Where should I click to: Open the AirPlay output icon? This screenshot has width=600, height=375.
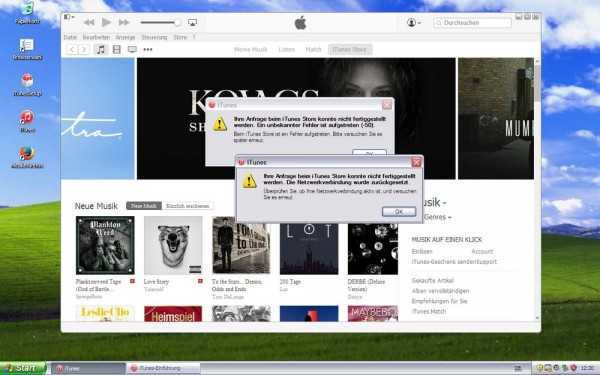point(192,23)
